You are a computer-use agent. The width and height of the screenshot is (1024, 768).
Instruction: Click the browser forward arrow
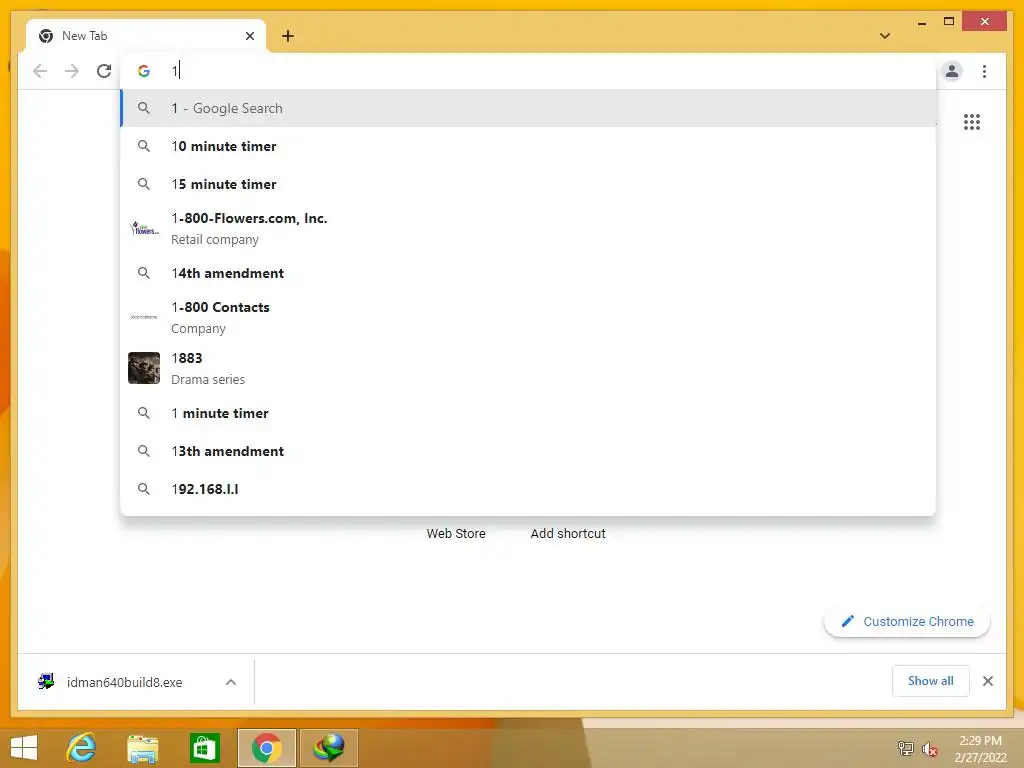[x=72, y=71]
